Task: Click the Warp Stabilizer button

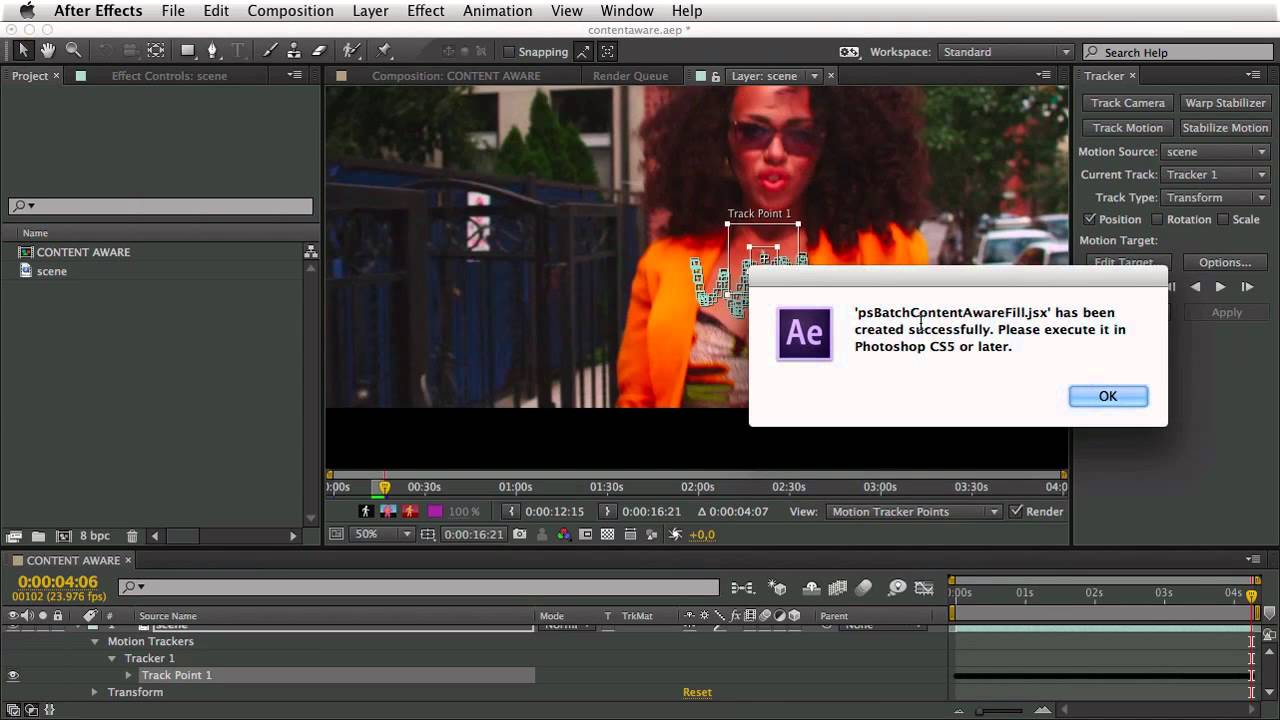Action: tap(1225, 103)
